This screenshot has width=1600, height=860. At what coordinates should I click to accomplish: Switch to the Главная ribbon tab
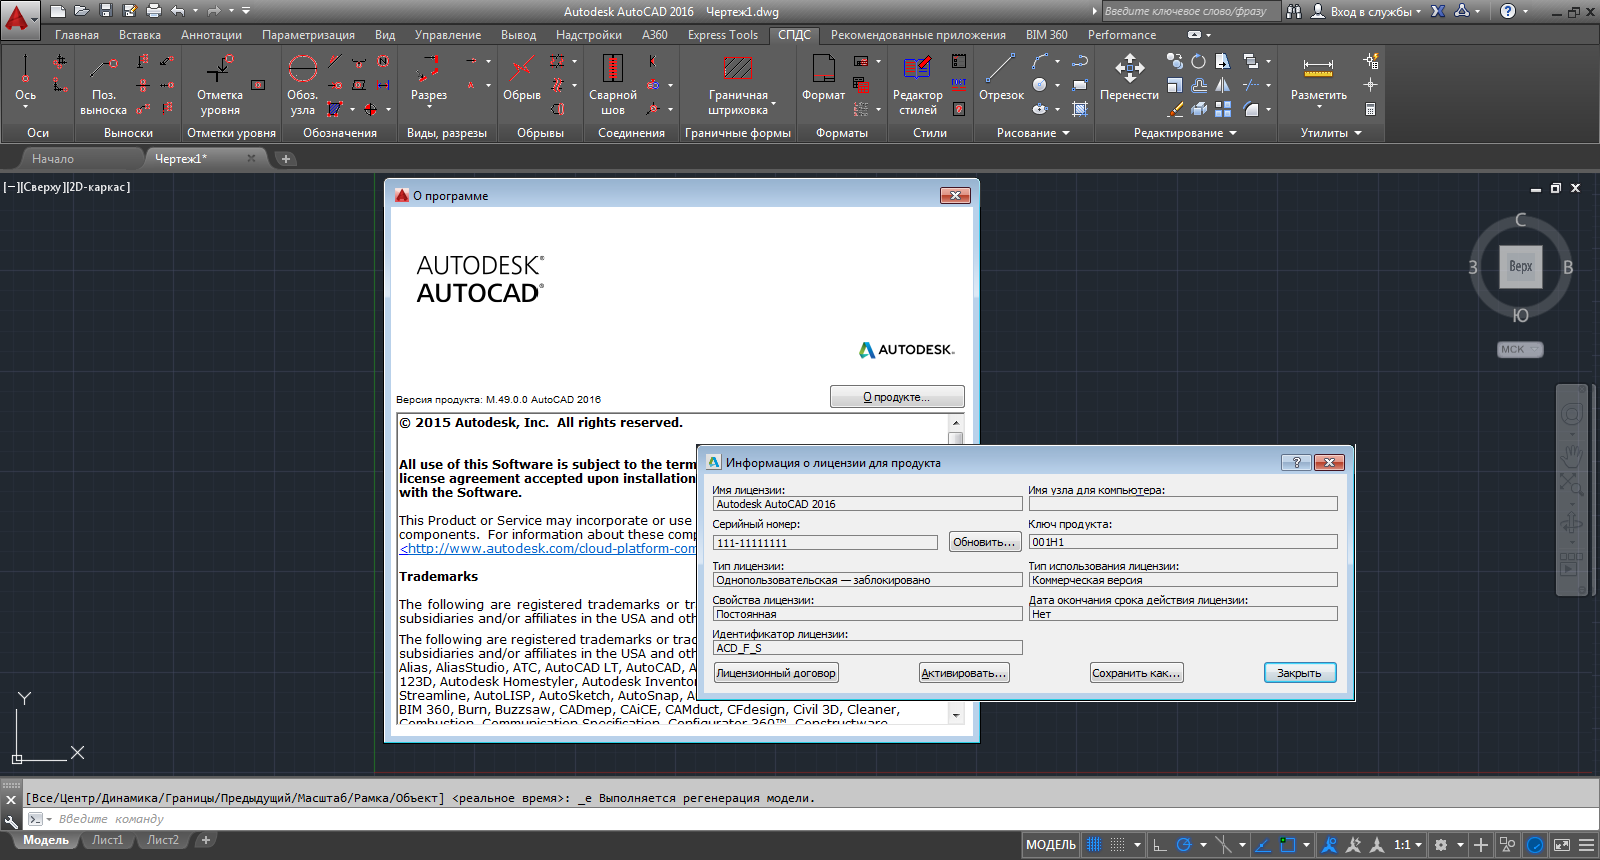(77, 35)
